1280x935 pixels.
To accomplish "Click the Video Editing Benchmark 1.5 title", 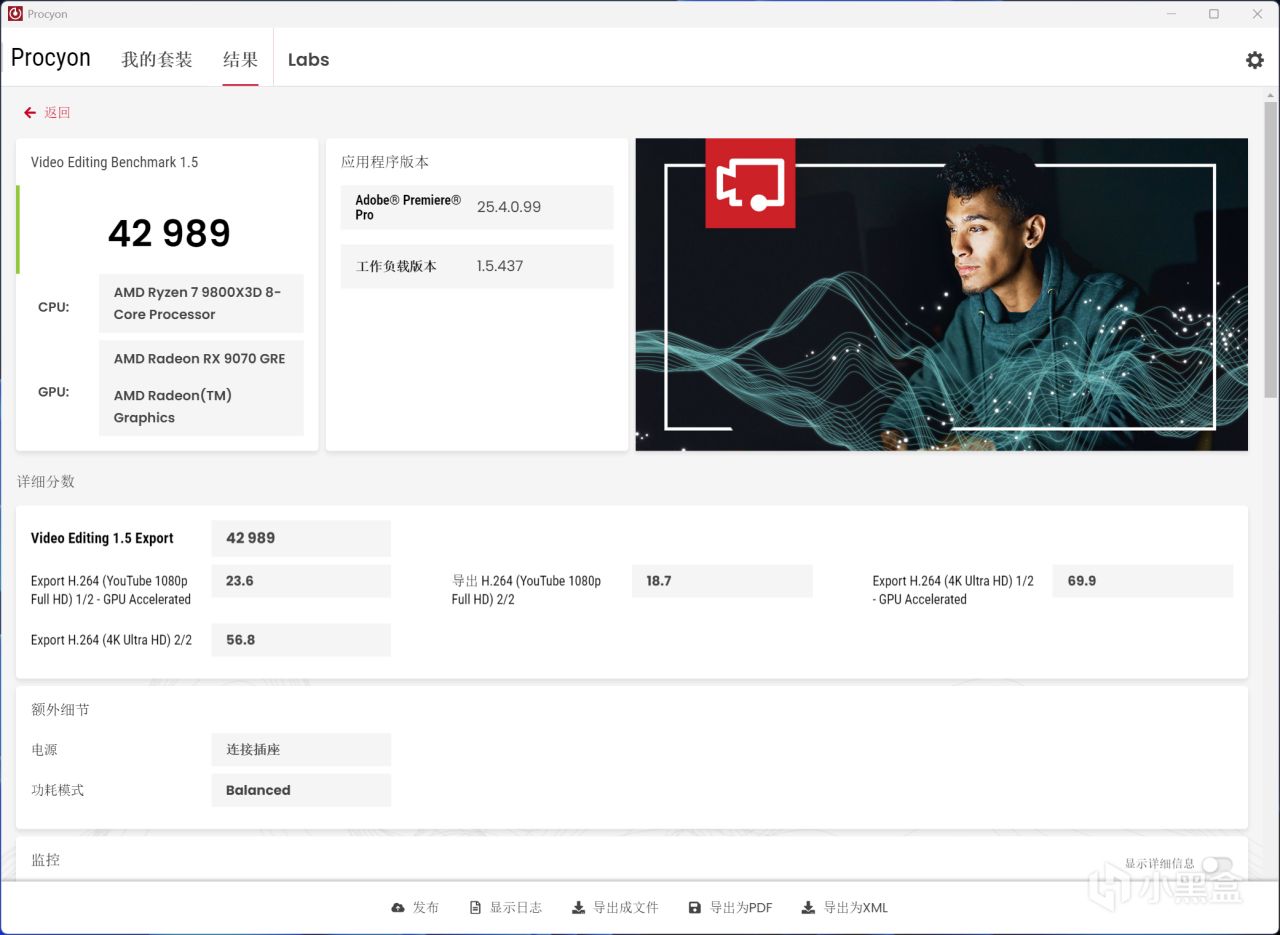I will (x=114, y=162).
